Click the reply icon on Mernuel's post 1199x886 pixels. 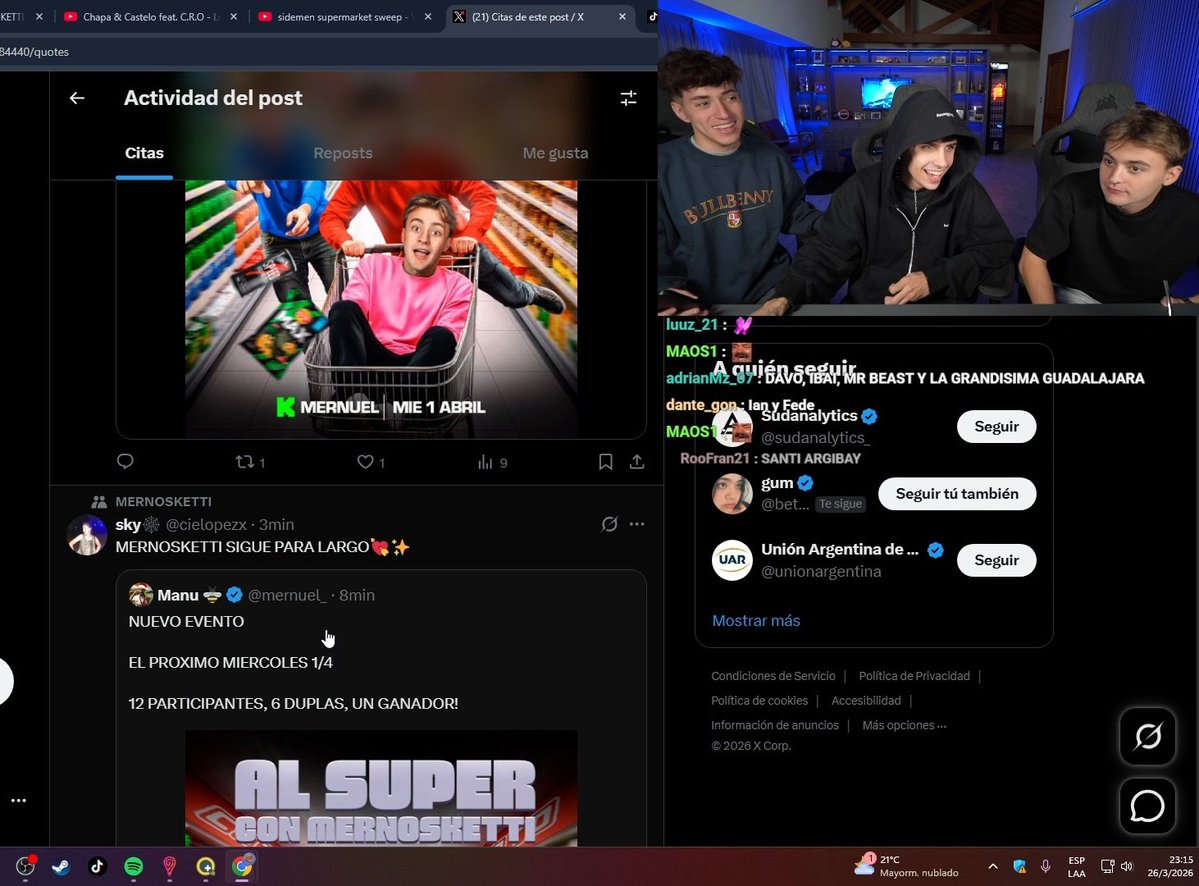[125, 461]
